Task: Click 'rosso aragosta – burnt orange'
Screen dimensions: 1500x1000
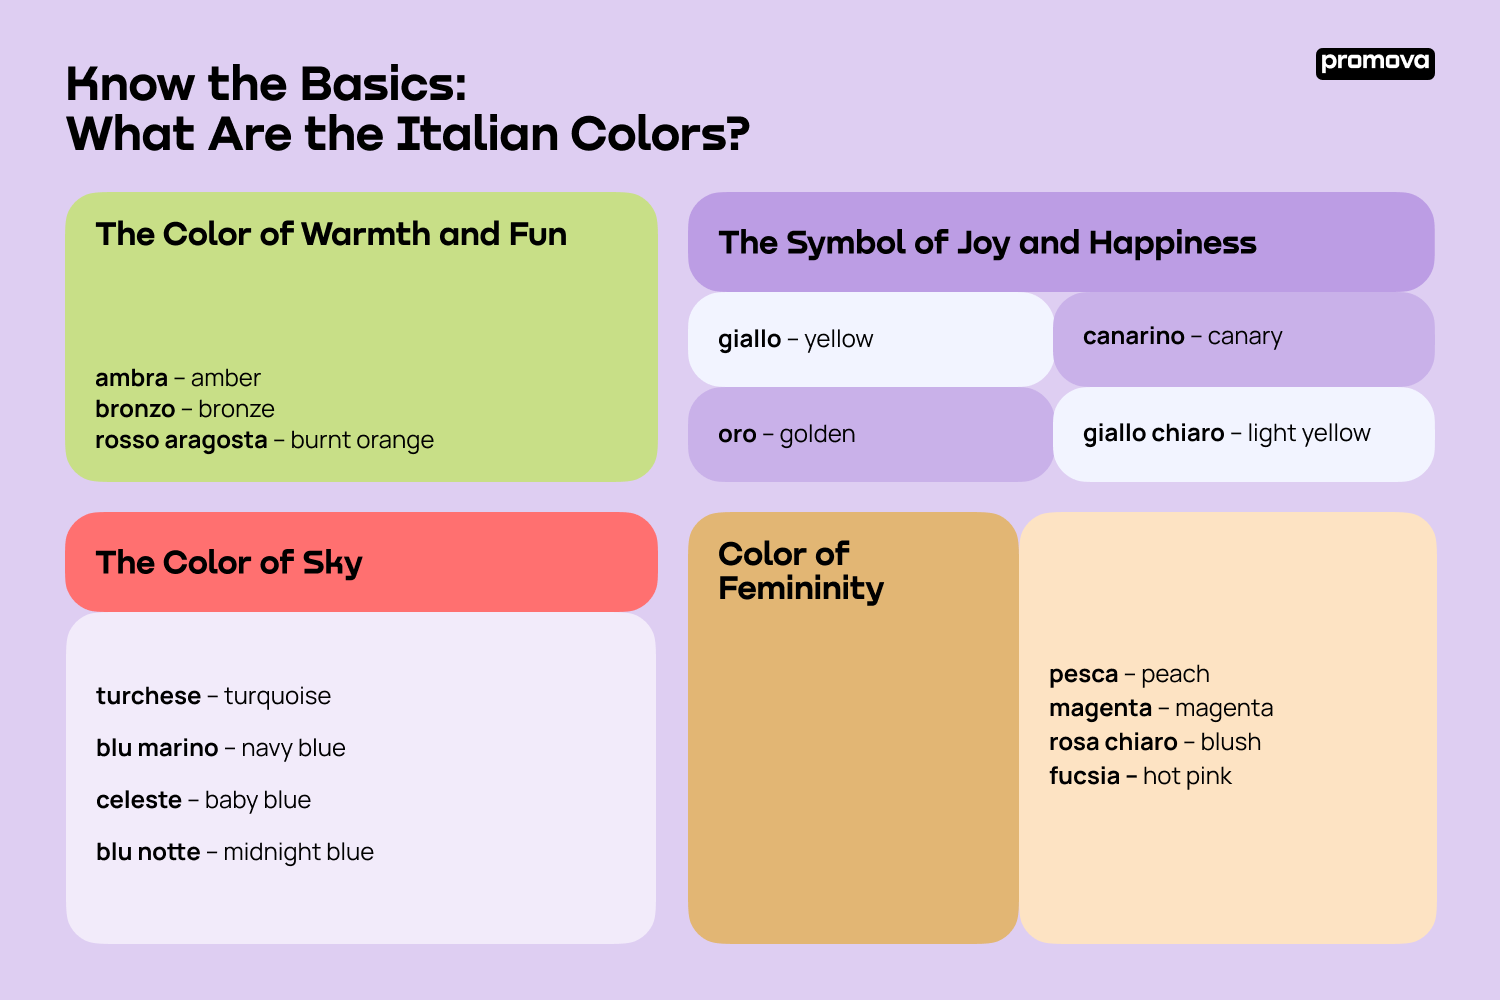Action: click(x=265, y=440)
